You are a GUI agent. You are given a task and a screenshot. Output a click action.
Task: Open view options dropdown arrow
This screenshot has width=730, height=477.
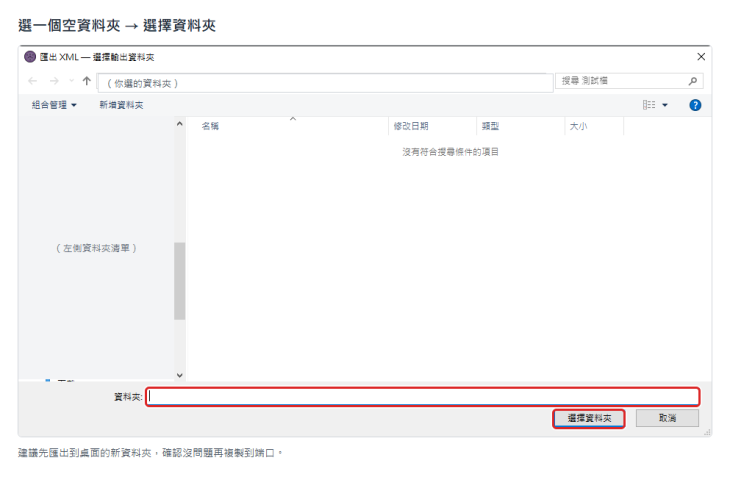(665, 105)
